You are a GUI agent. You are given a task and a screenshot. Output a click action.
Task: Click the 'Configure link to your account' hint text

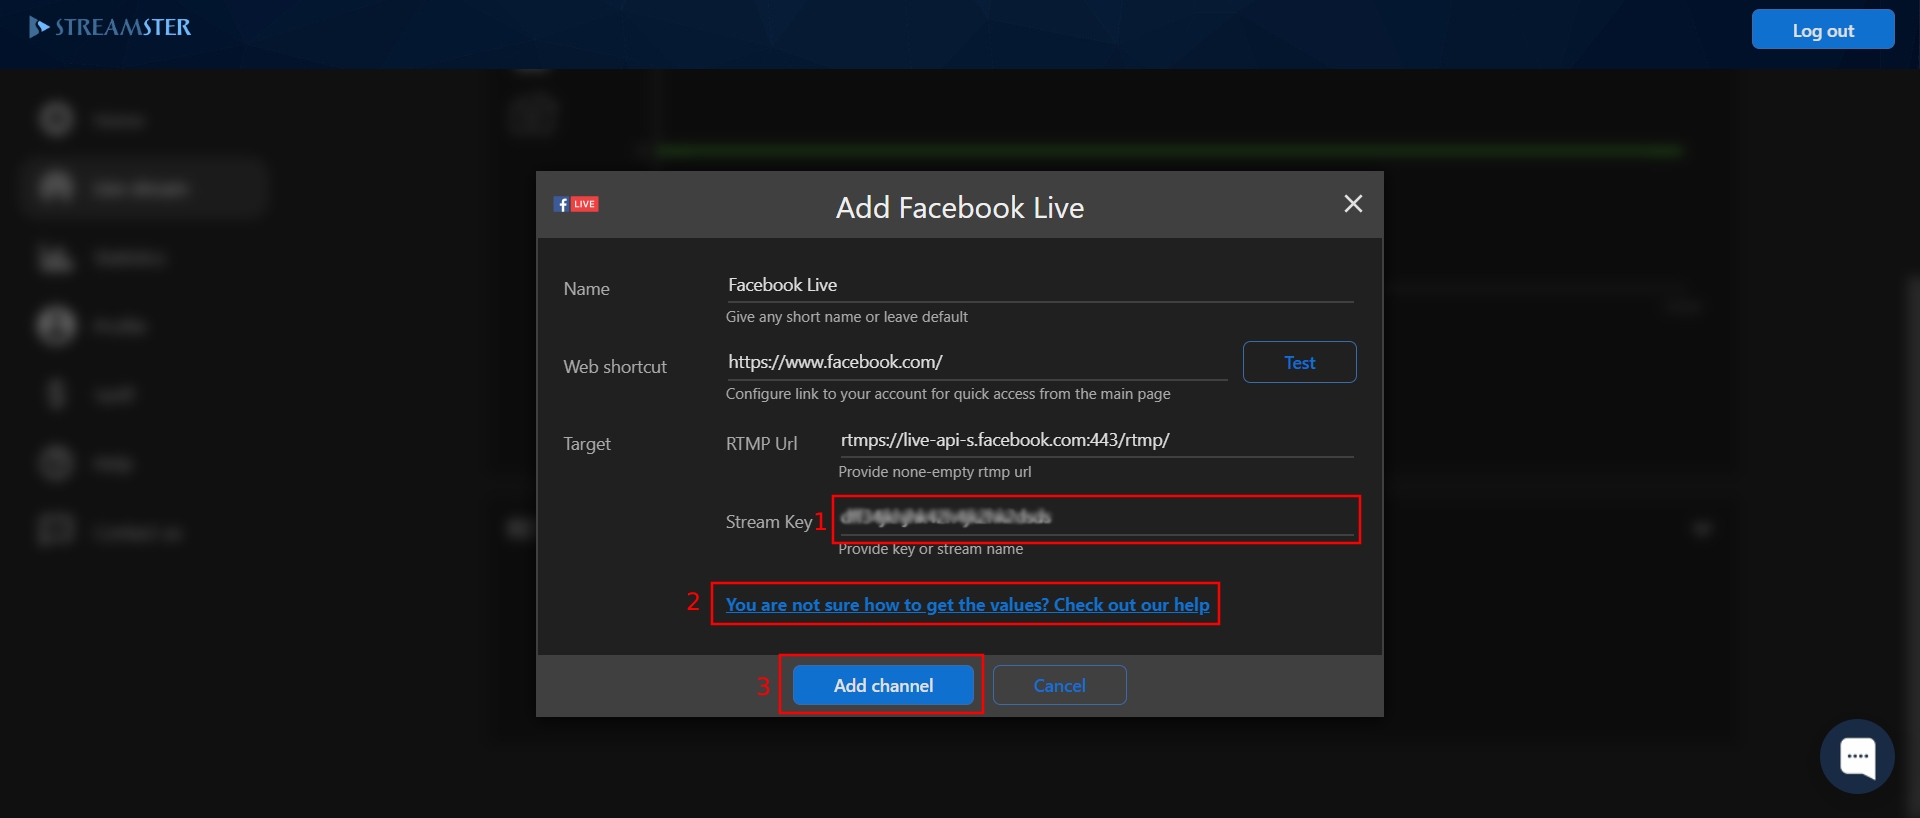pyautogui.click(x=948, y=394)
